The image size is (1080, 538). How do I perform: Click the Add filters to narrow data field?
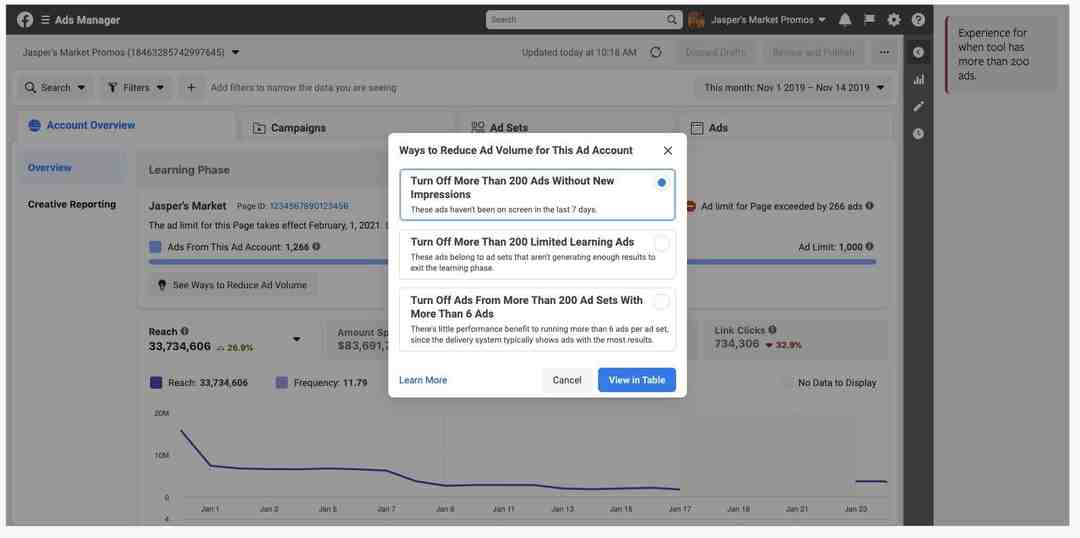pyautogui.click(x=304, y=87)
